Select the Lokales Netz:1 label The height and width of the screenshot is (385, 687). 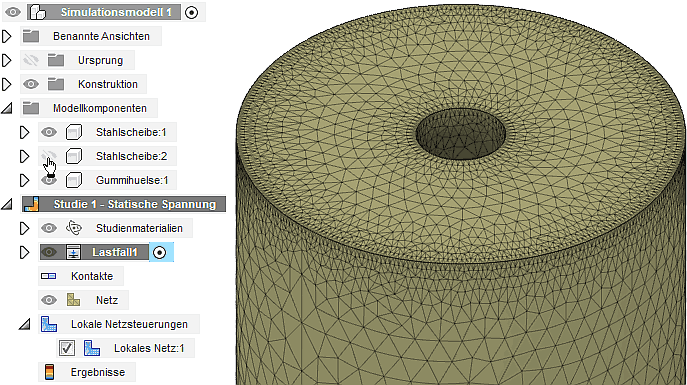click(149, 348)
